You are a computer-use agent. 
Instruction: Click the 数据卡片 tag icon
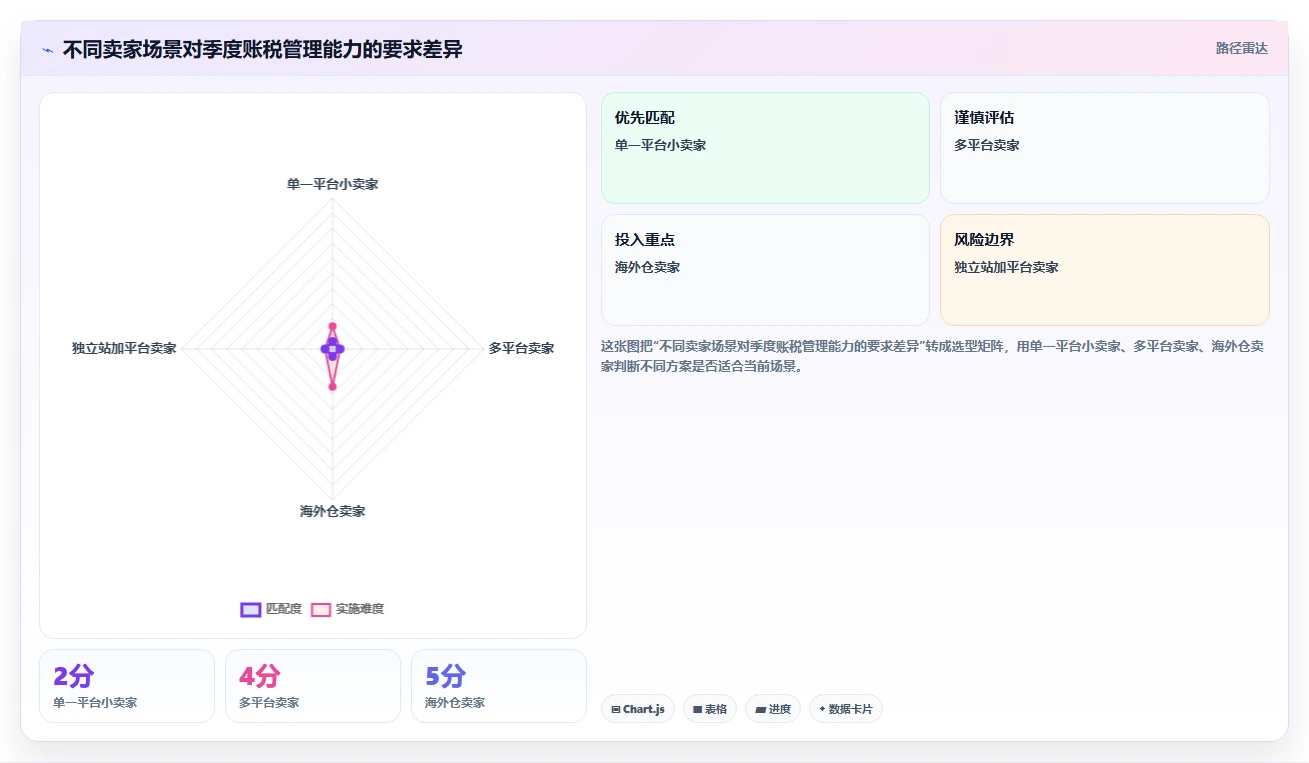pos(822,709)
